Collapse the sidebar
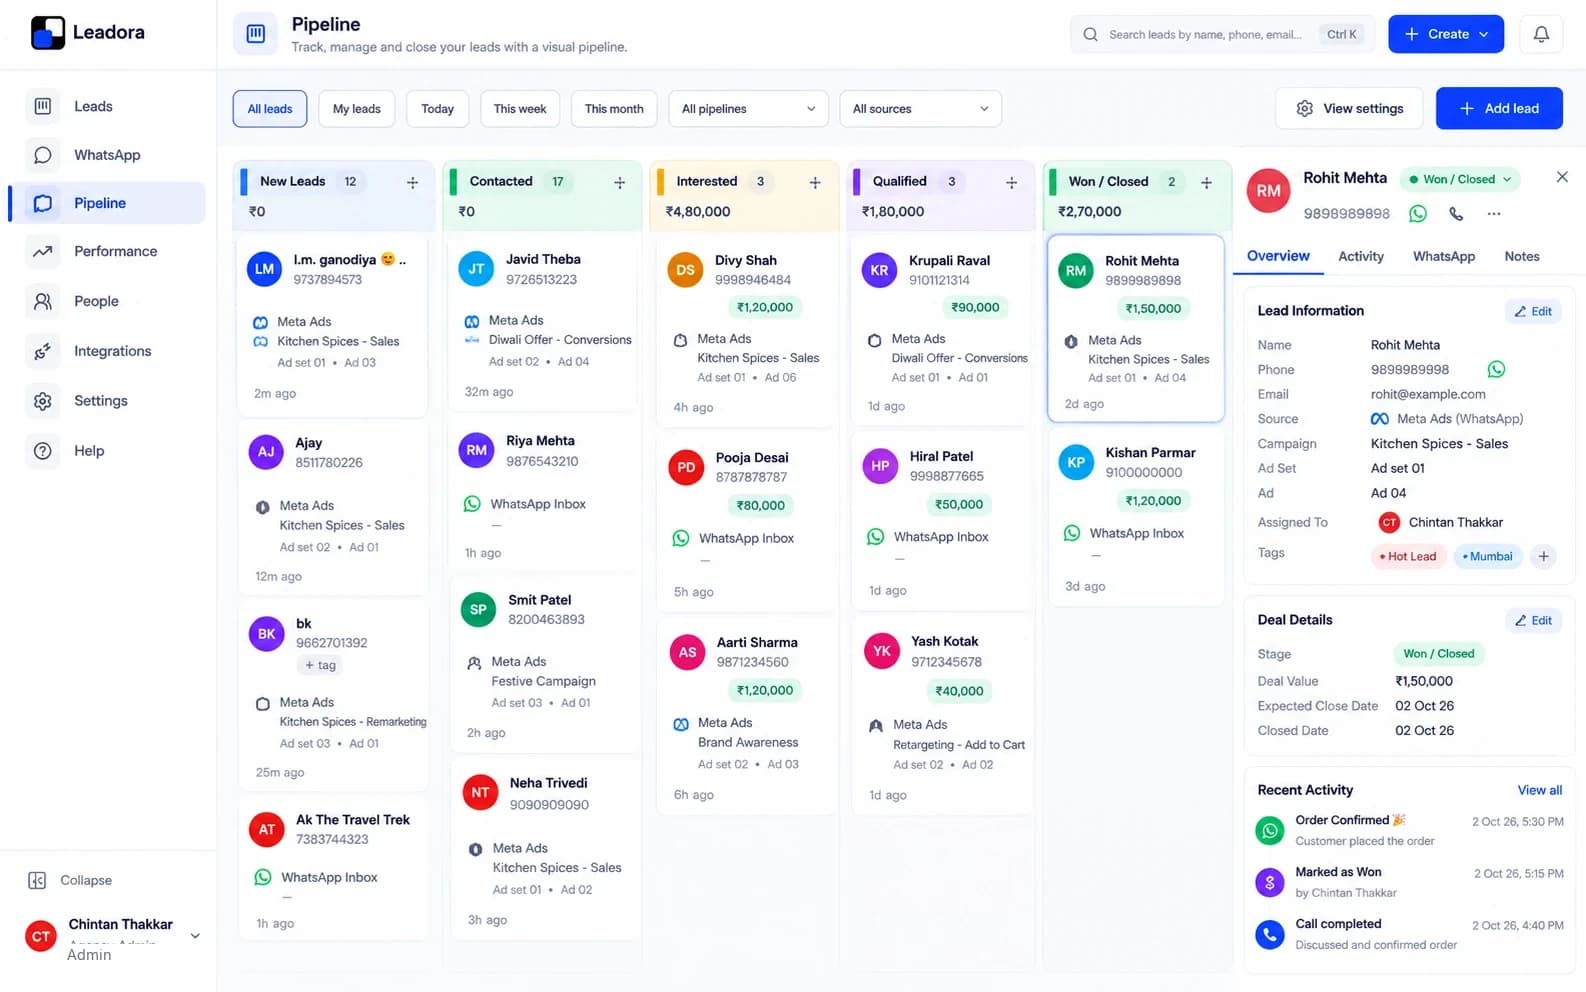Screen dimensions: 1586x992 pyautogui.click(x=70, y=880)
